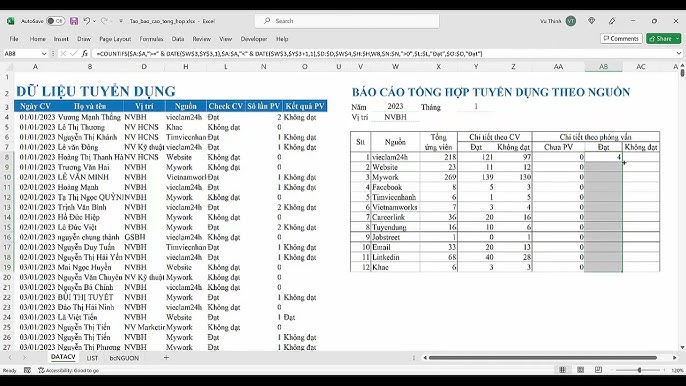Select cell with name 'Vương Mạnh Thắng'
This screenshot has height=386, width=686.
pos(89,117)
